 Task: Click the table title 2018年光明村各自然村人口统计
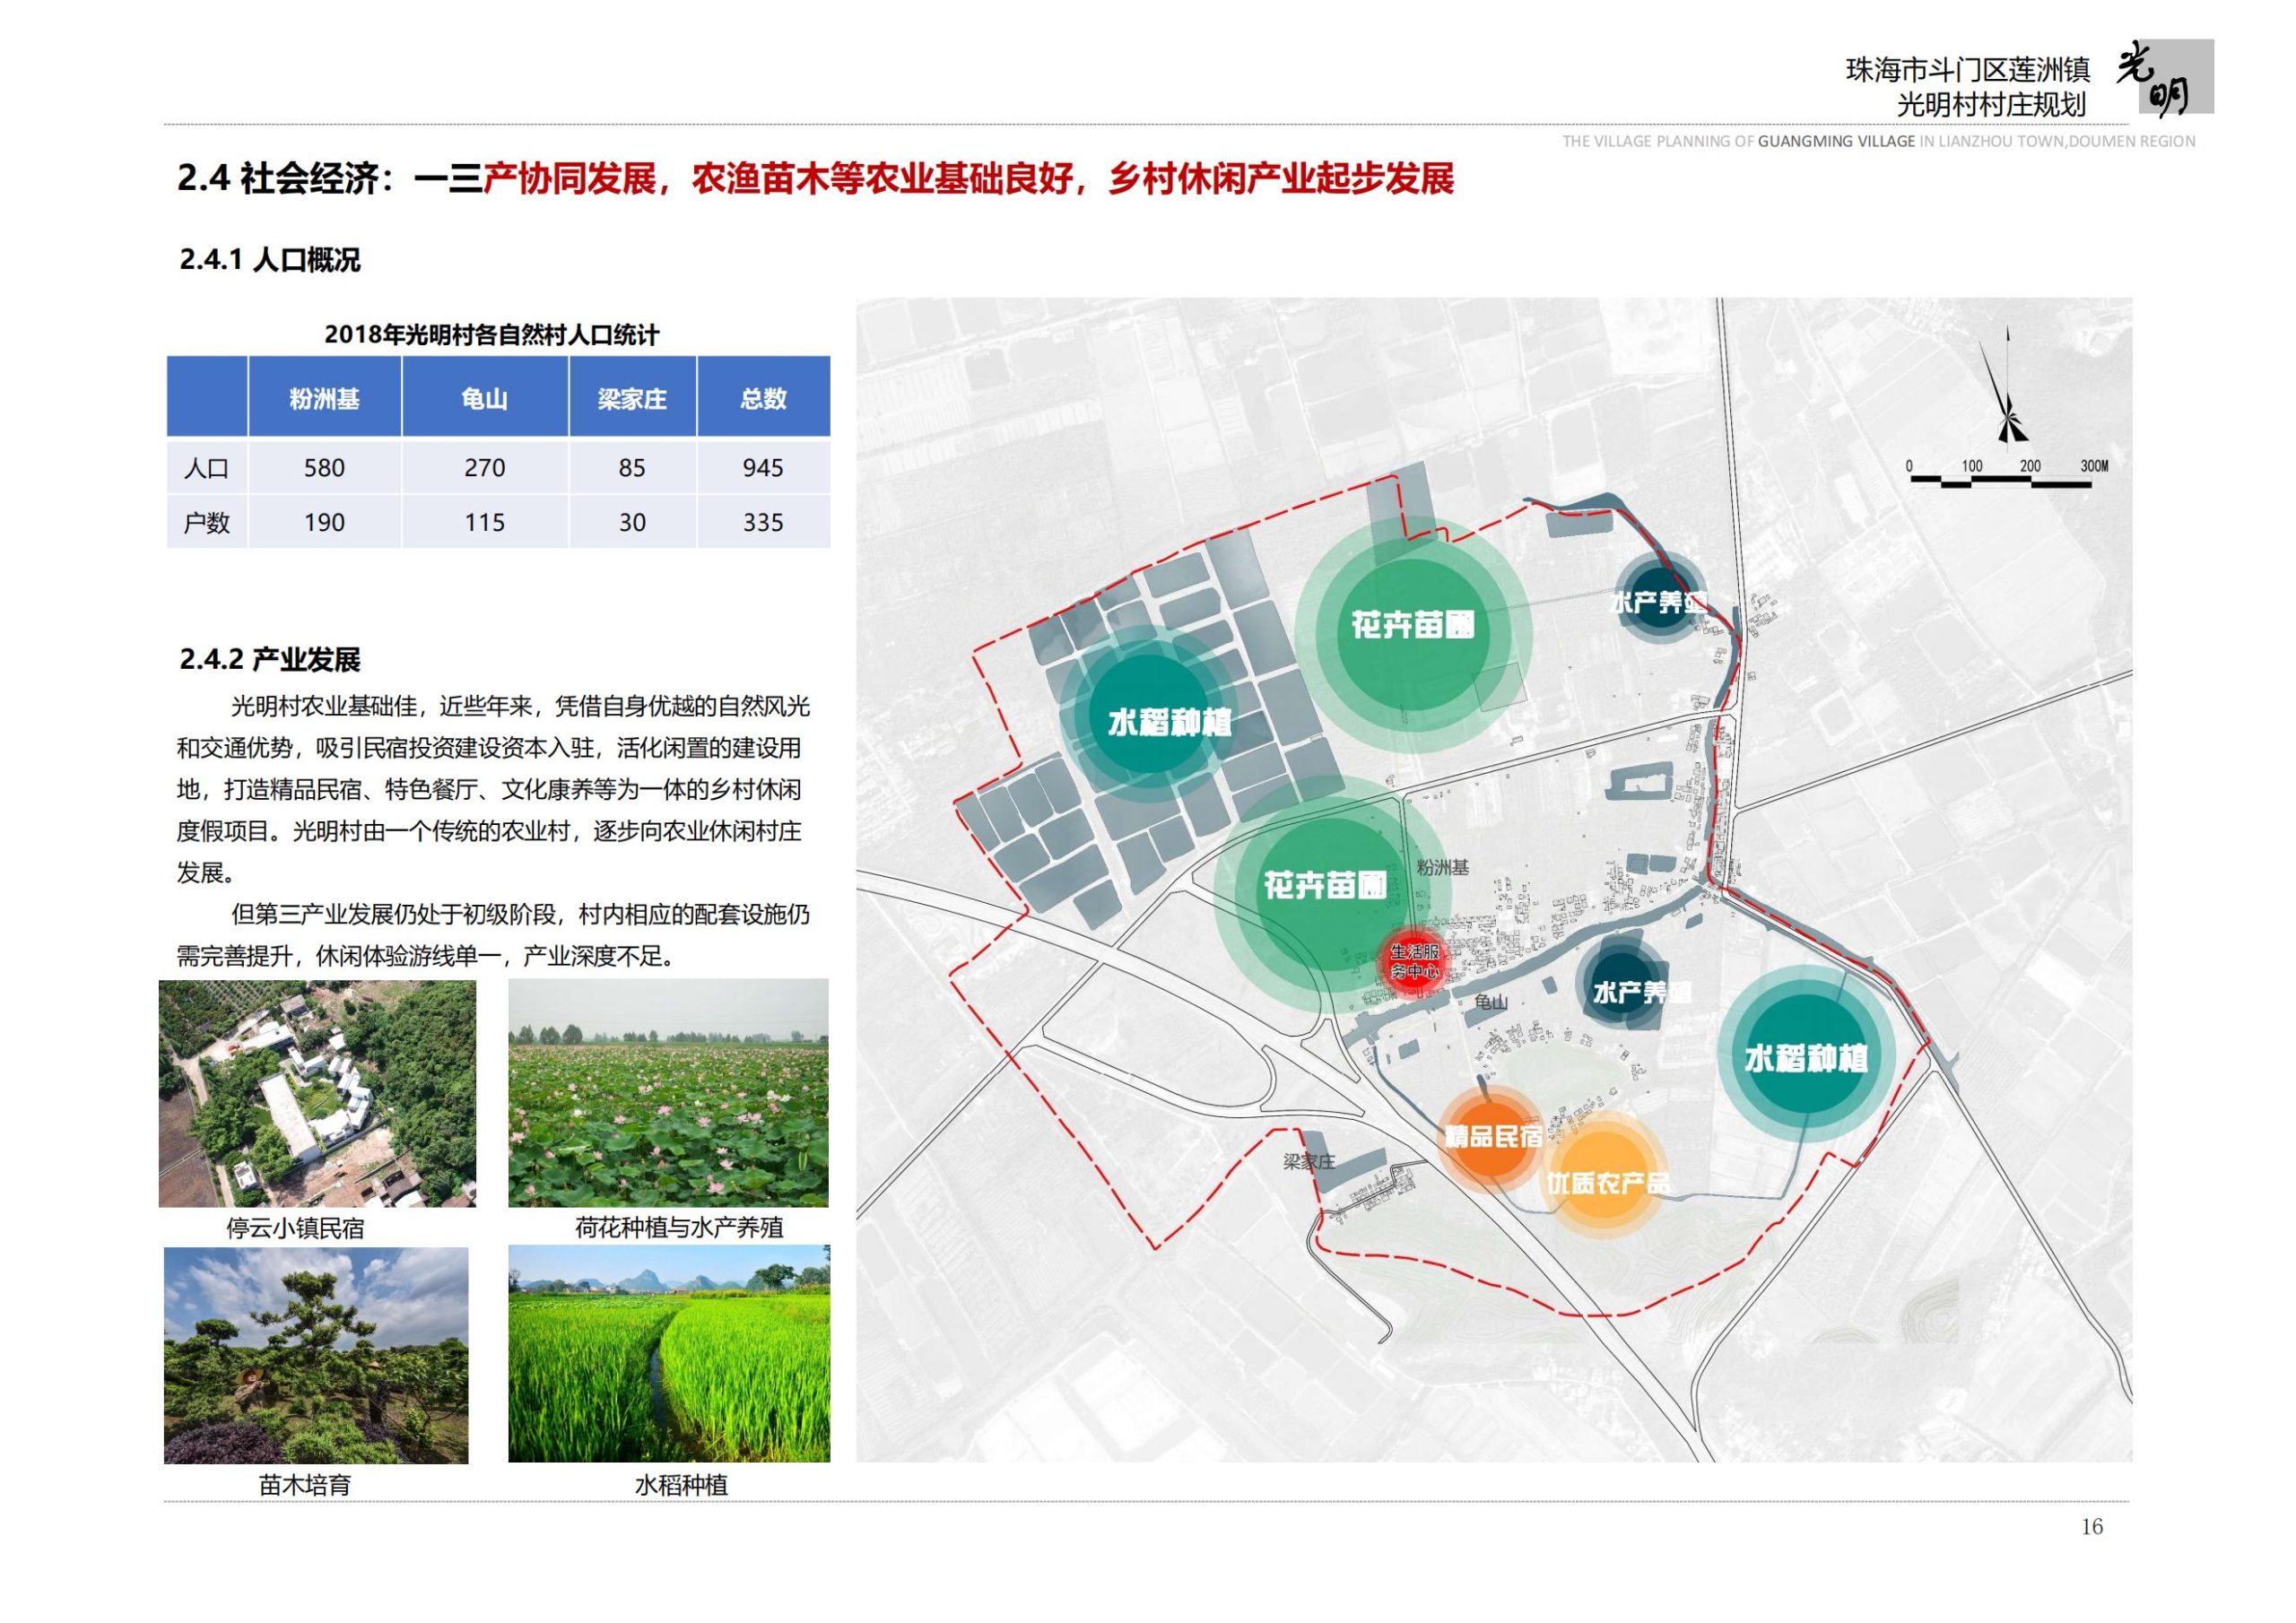point(492,334)
